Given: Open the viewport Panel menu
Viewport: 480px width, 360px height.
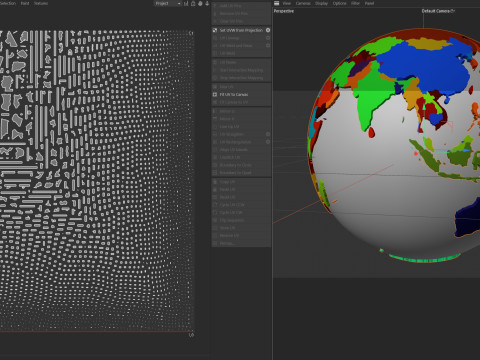Looking at the screenshot, I should coord(369,3).
